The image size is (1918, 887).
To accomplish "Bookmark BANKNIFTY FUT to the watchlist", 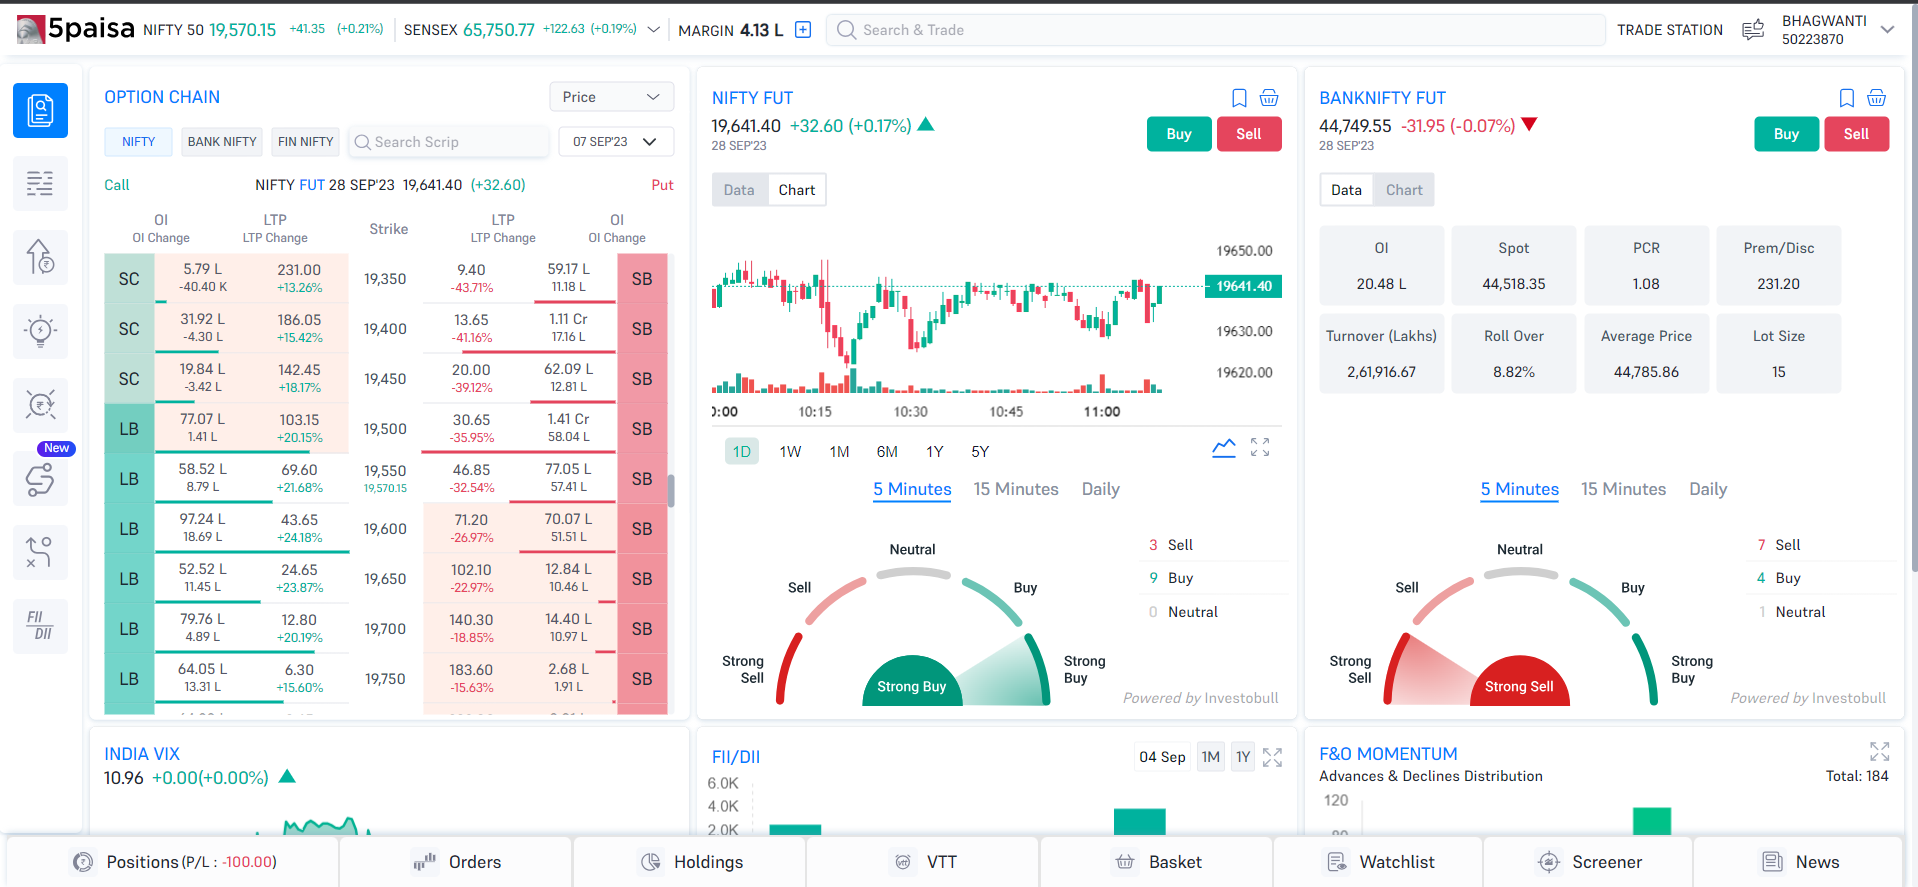I will pyautogui.click(x=1847, y=98).
